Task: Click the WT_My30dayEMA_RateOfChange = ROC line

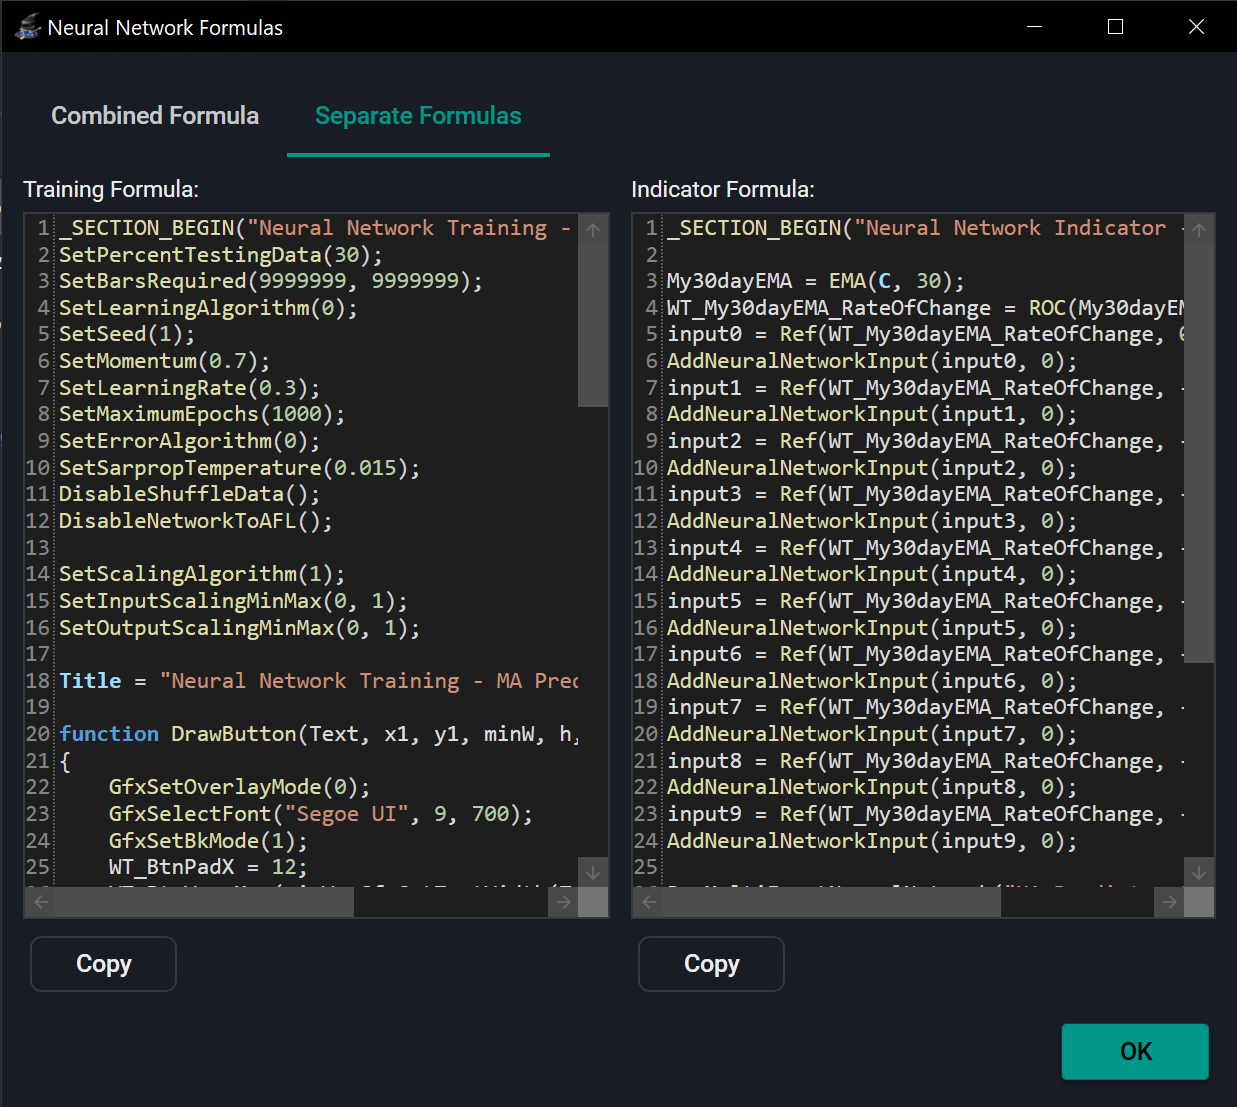Action: click(925, 308)
